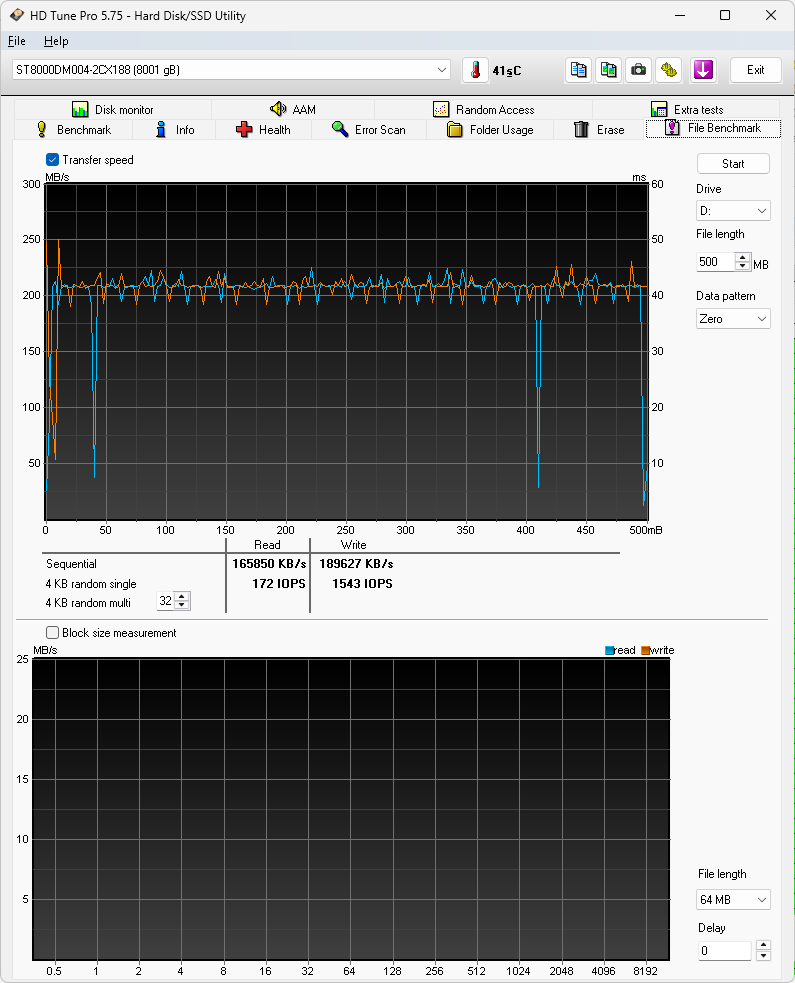Switch to the Health tab
The width and height of the screenshot is (795, 983).
pyautogui.click(x=263, y=130)
